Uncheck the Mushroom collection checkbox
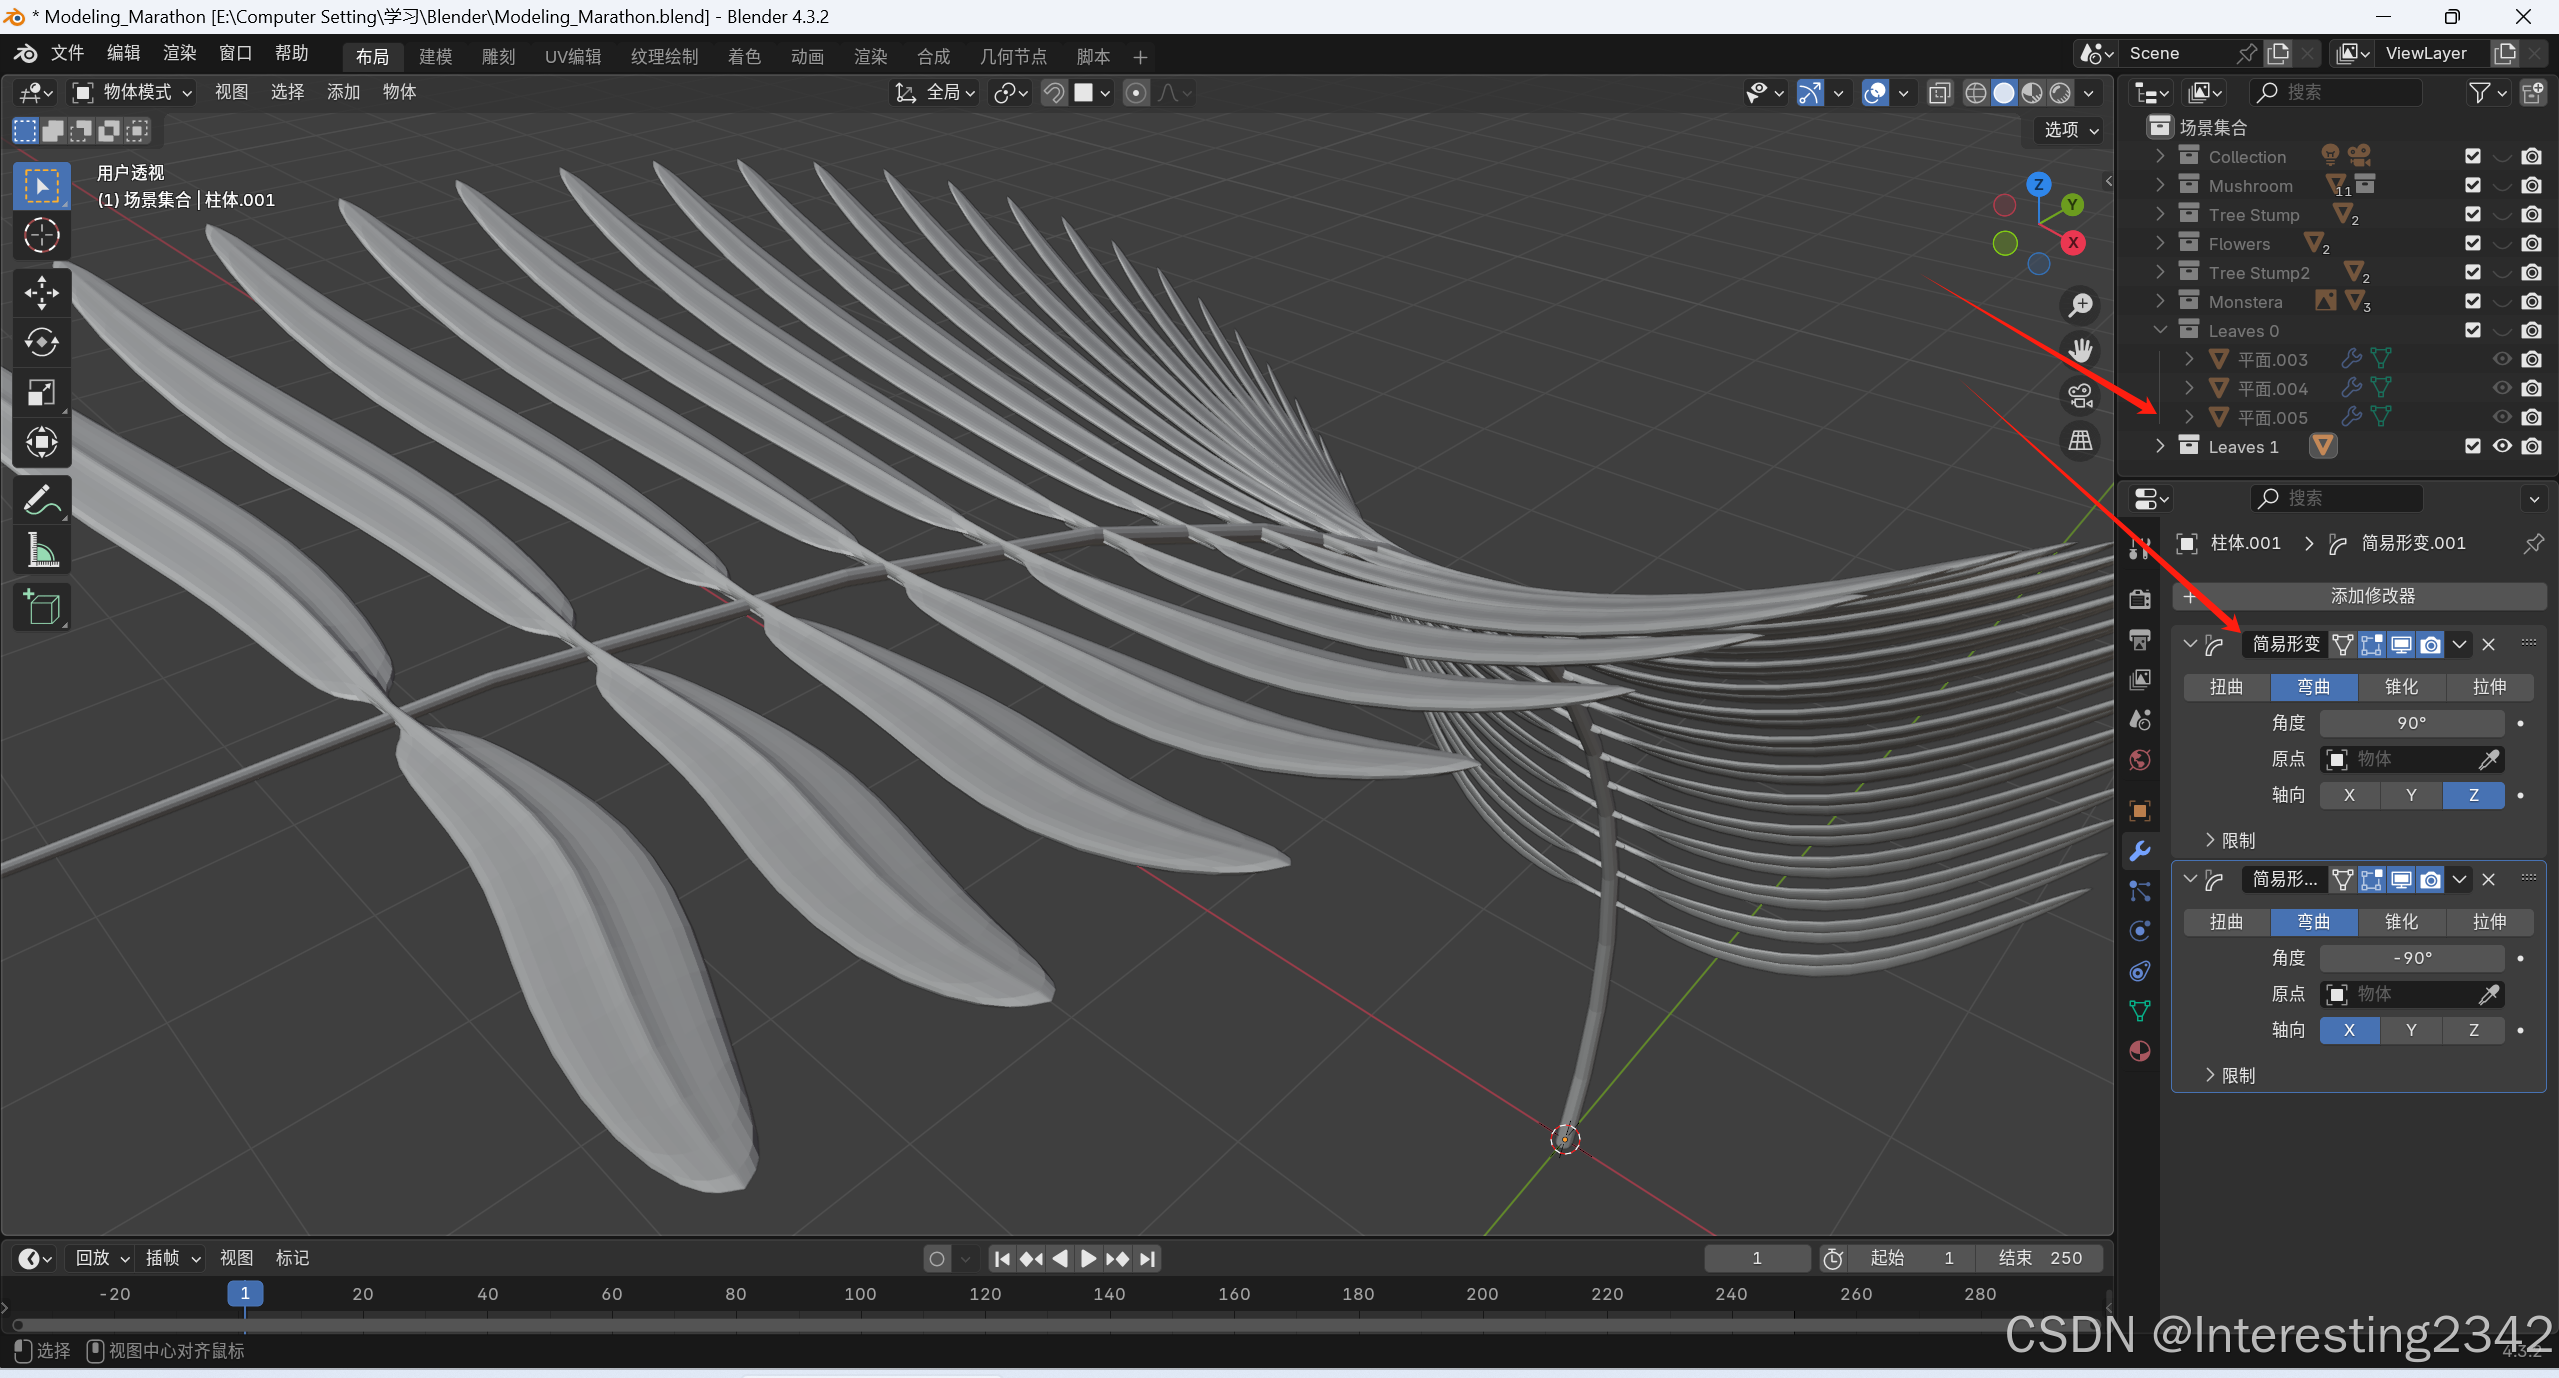 [2473, 186]
